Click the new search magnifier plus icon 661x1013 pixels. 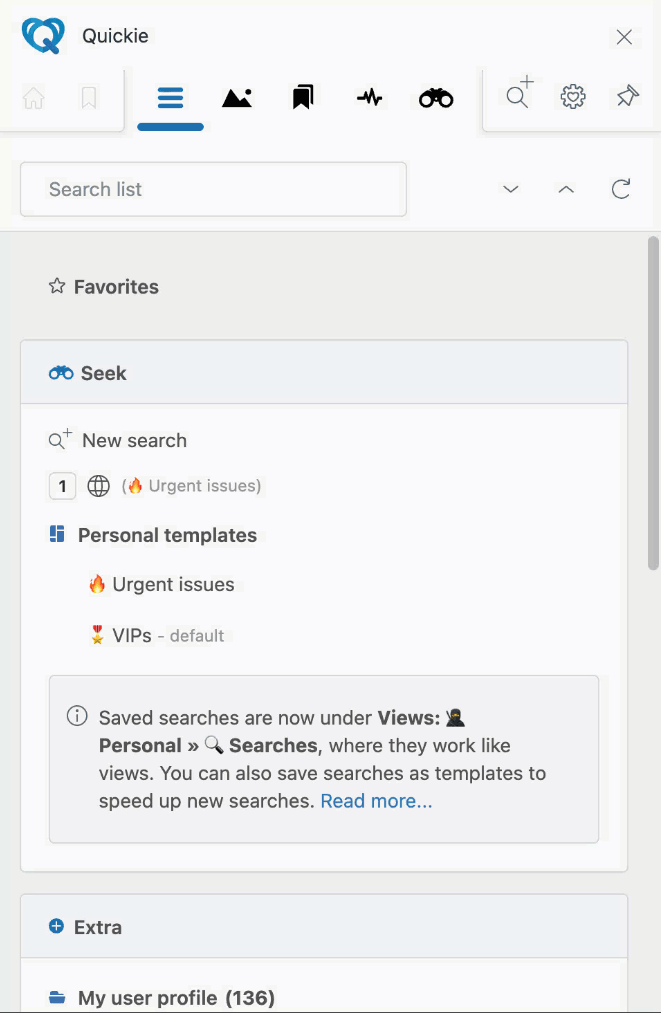click(x=519, y=92)
